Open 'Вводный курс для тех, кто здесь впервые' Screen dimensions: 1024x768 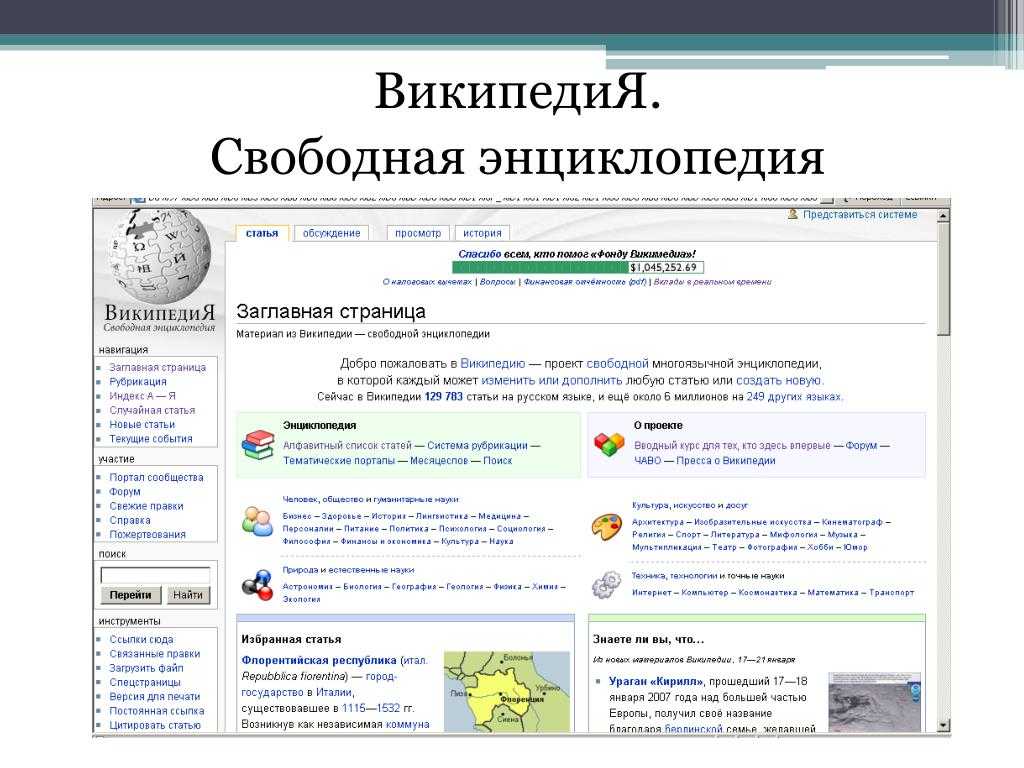[732, 445]
